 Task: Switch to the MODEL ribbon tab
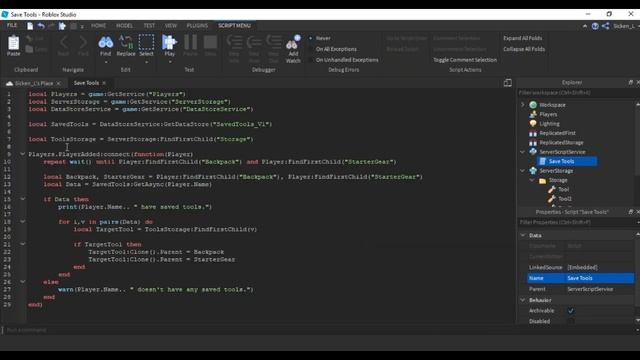[x=124, y=25]
